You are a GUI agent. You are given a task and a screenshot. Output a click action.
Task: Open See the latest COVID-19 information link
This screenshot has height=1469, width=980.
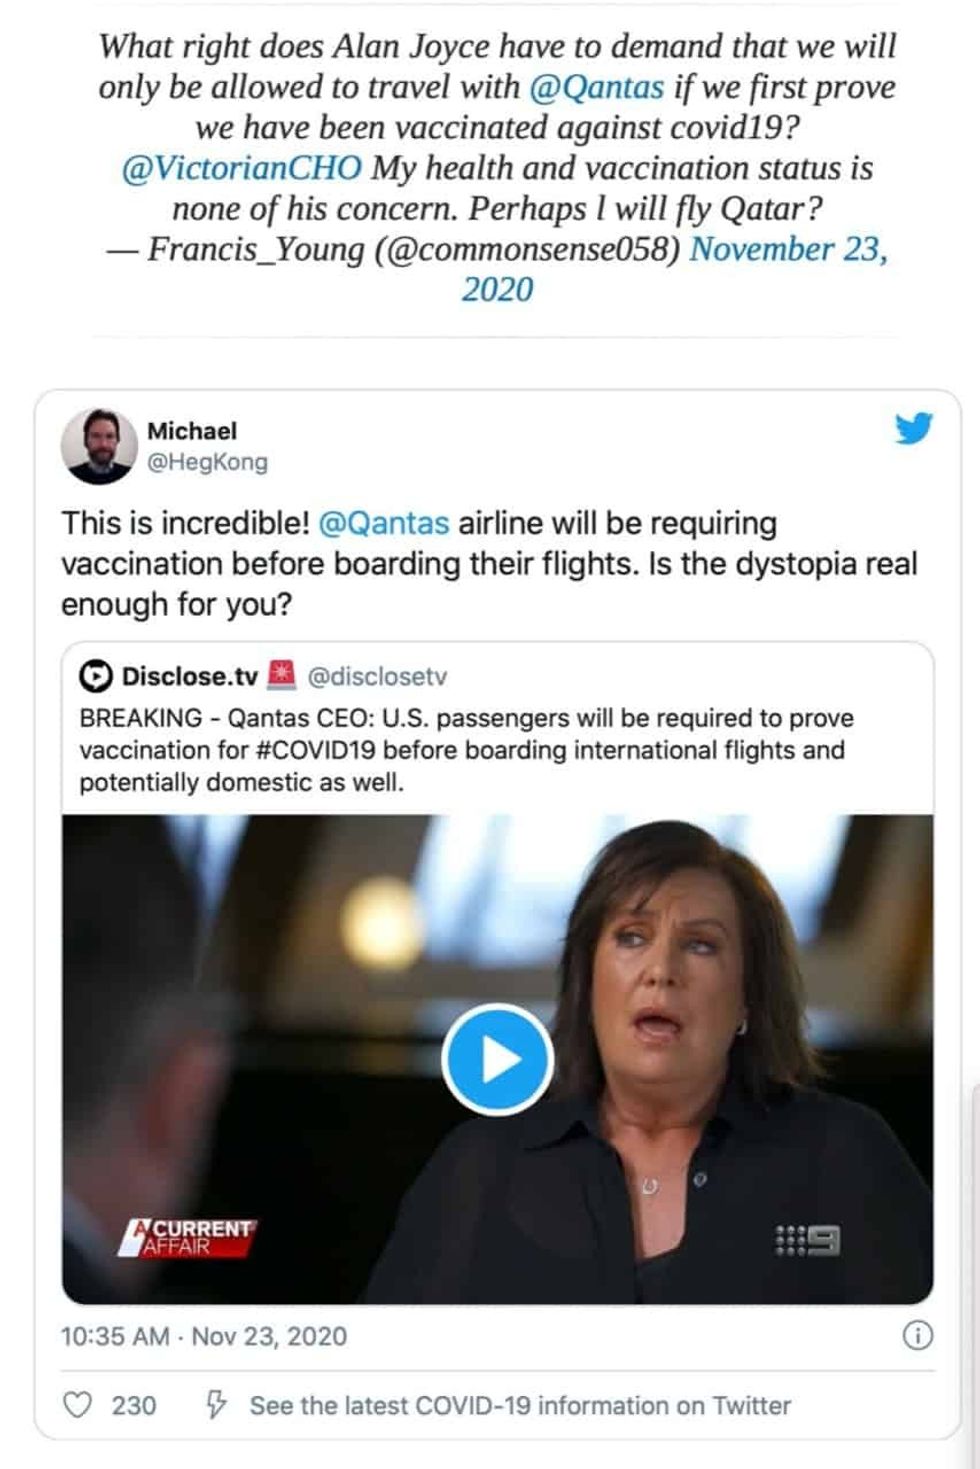point(520,1406)
